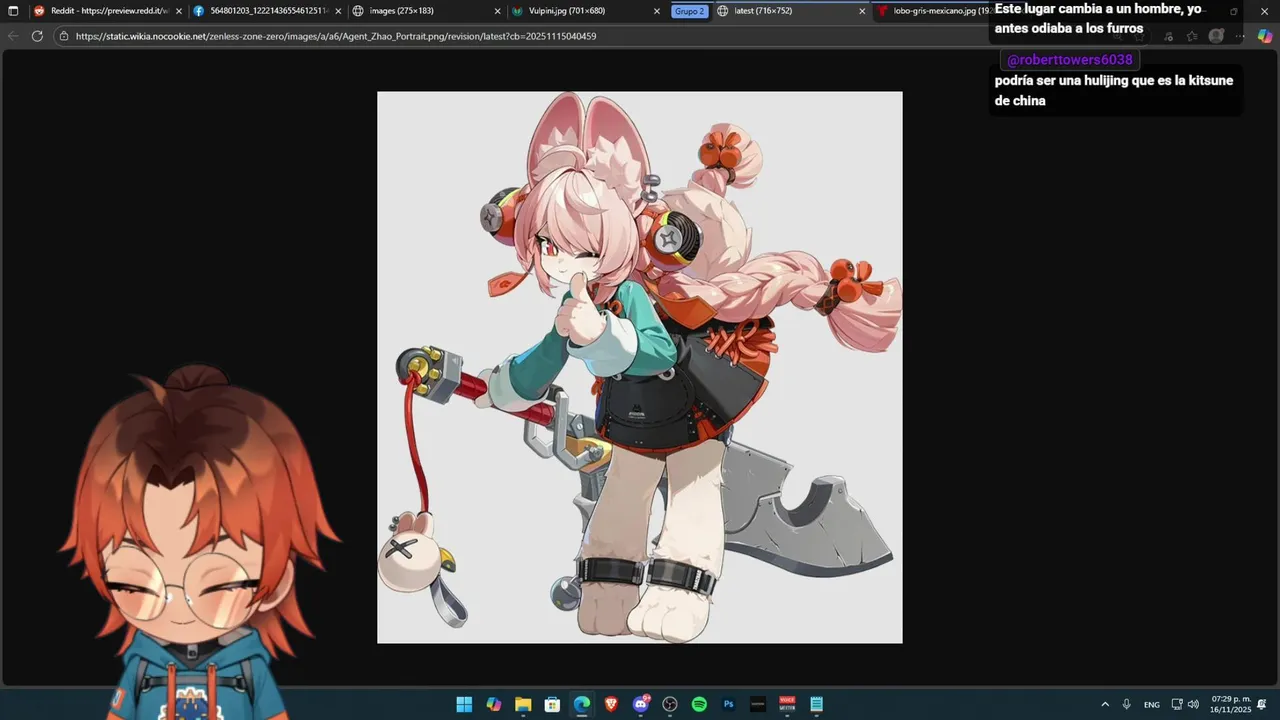Switch to OBS Studio in the taskbar
Viewport: 1280px width, 720px height.
(670, 704)
